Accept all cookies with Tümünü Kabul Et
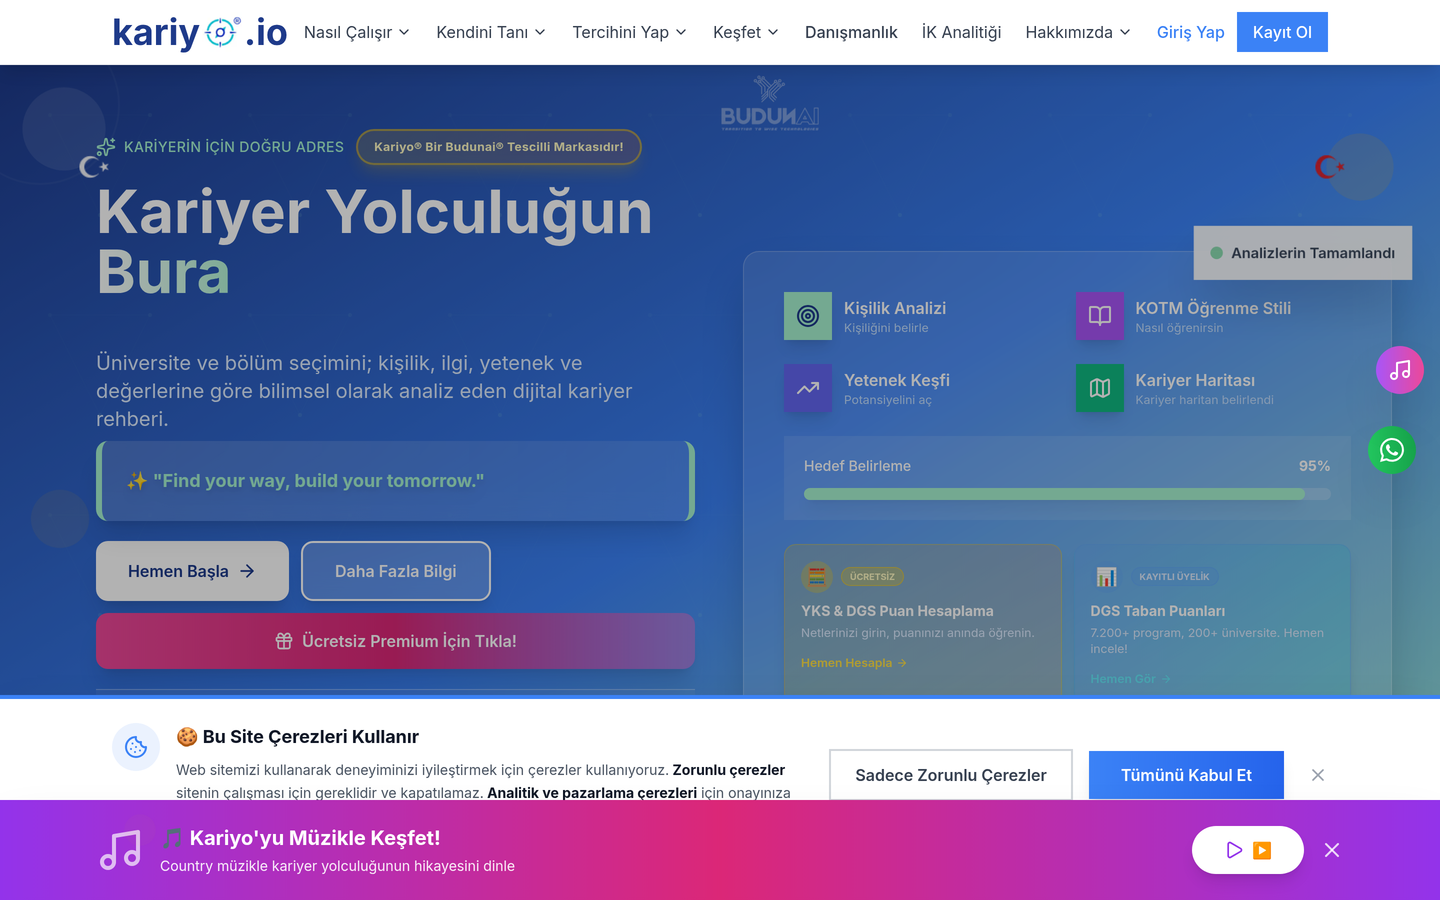Screen dimensions: 1440x900 1186,775
